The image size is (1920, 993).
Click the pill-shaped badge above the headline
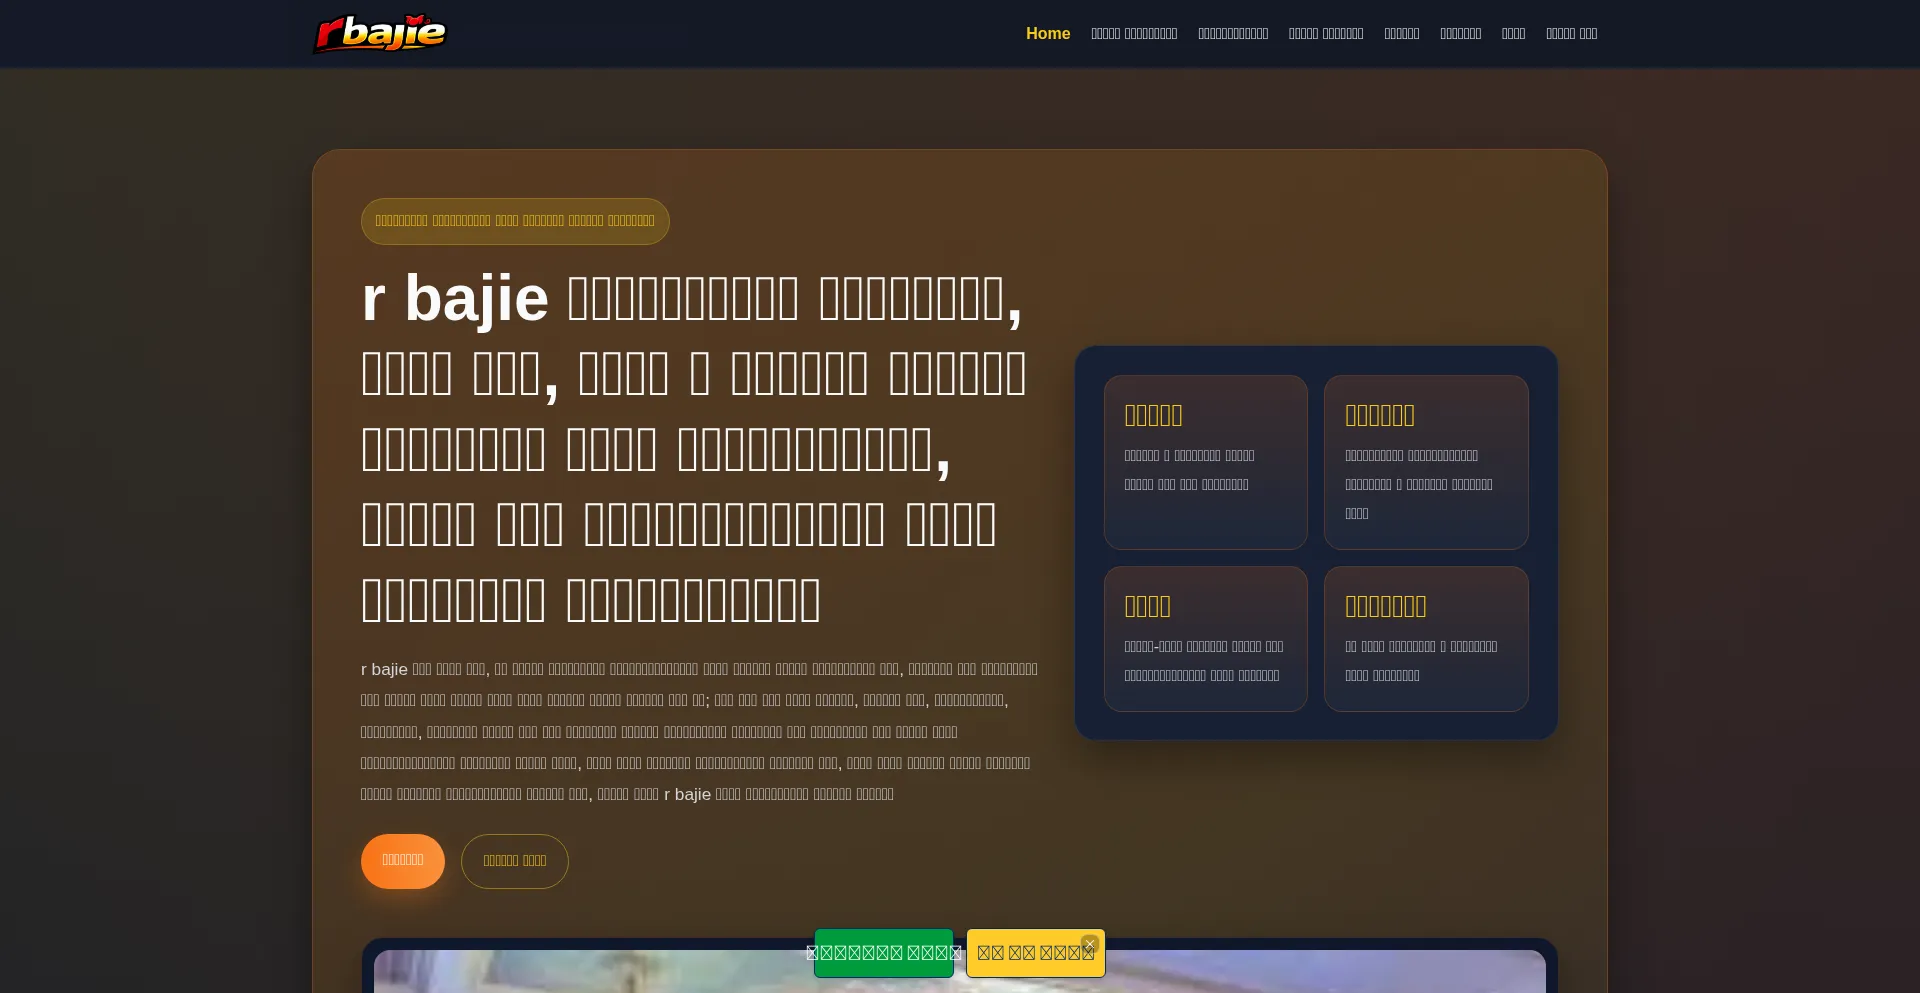point(515,221)
